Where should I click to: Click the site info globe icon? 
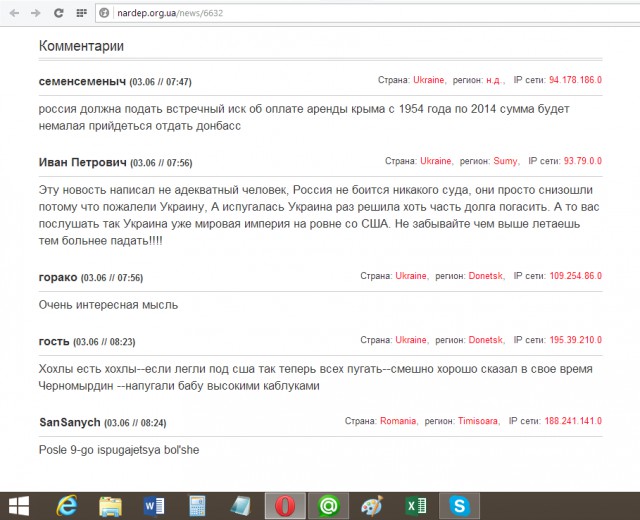(x=104, y=13)
